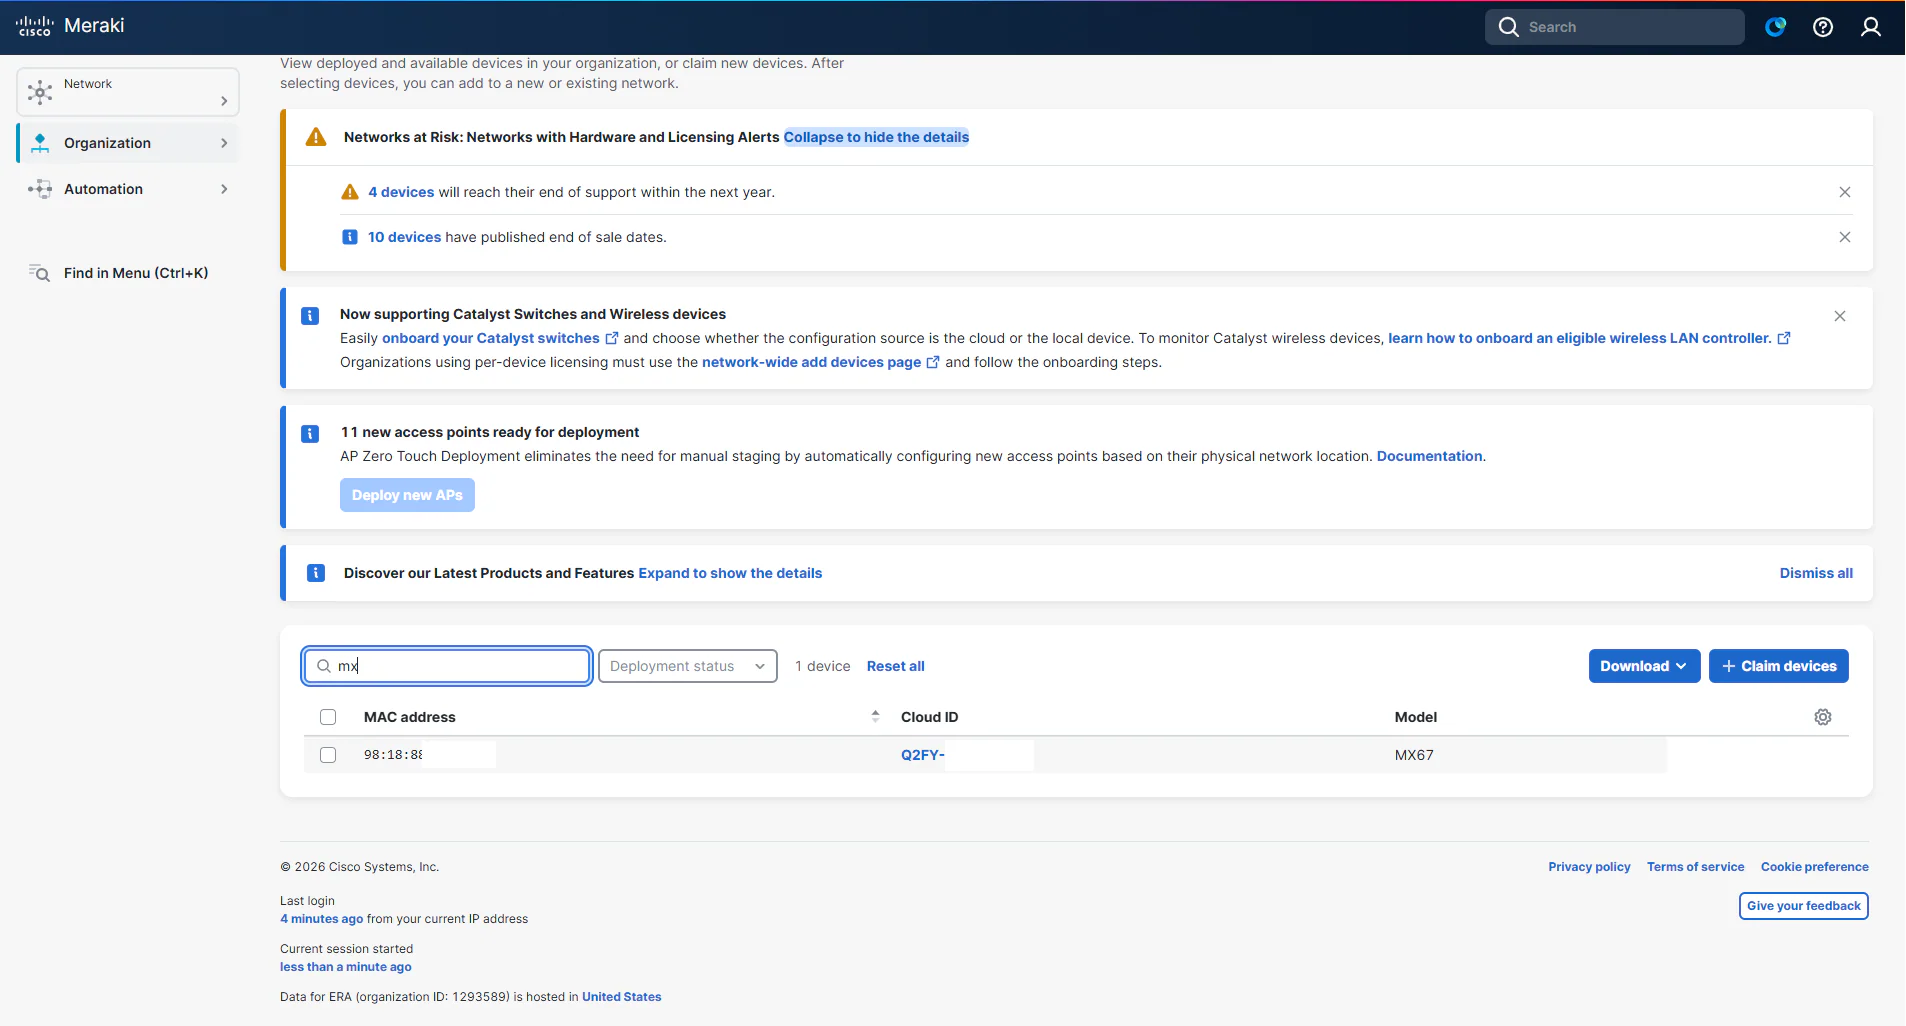
Task: Click the magnifier icon in header search
Action: [1509, 27]
